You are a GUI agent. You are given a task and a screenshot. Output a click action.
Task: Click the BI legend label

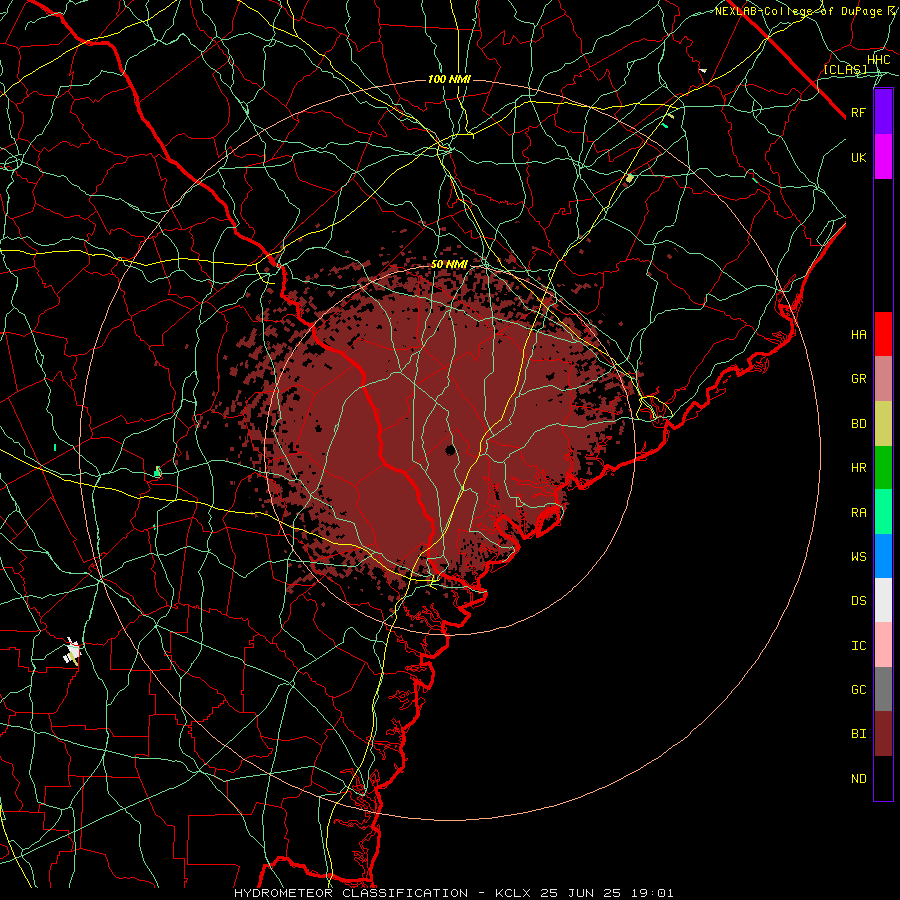point(858,734)
